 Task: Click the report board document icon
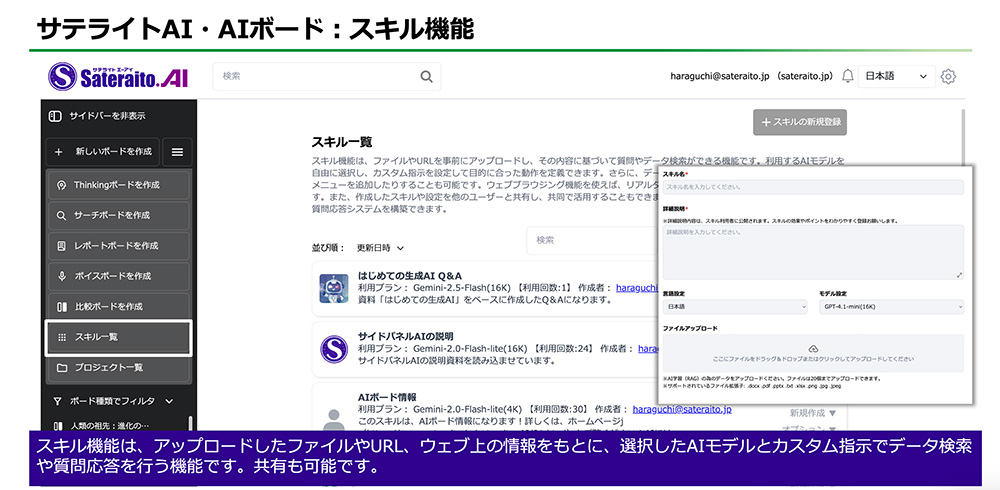click(62, 246)
